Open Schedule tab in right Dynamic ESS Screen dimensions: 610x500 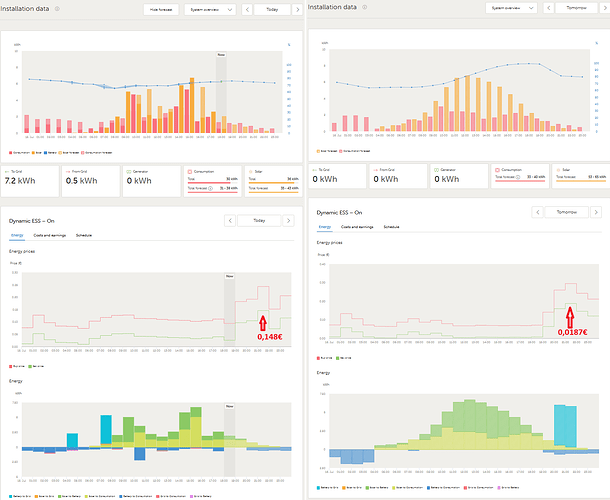coord(391,227)
